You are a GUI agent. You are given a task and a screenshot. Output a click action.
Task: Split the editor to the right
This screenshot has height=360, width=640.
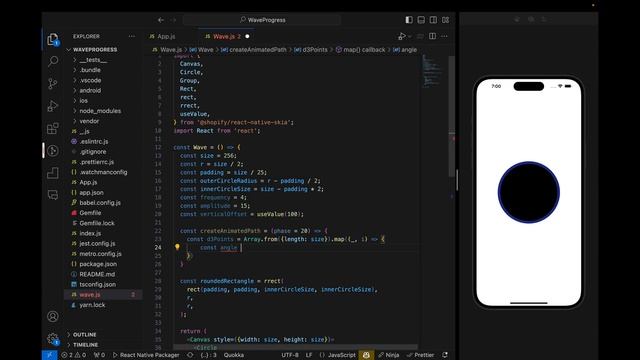[x=432, y=36]
